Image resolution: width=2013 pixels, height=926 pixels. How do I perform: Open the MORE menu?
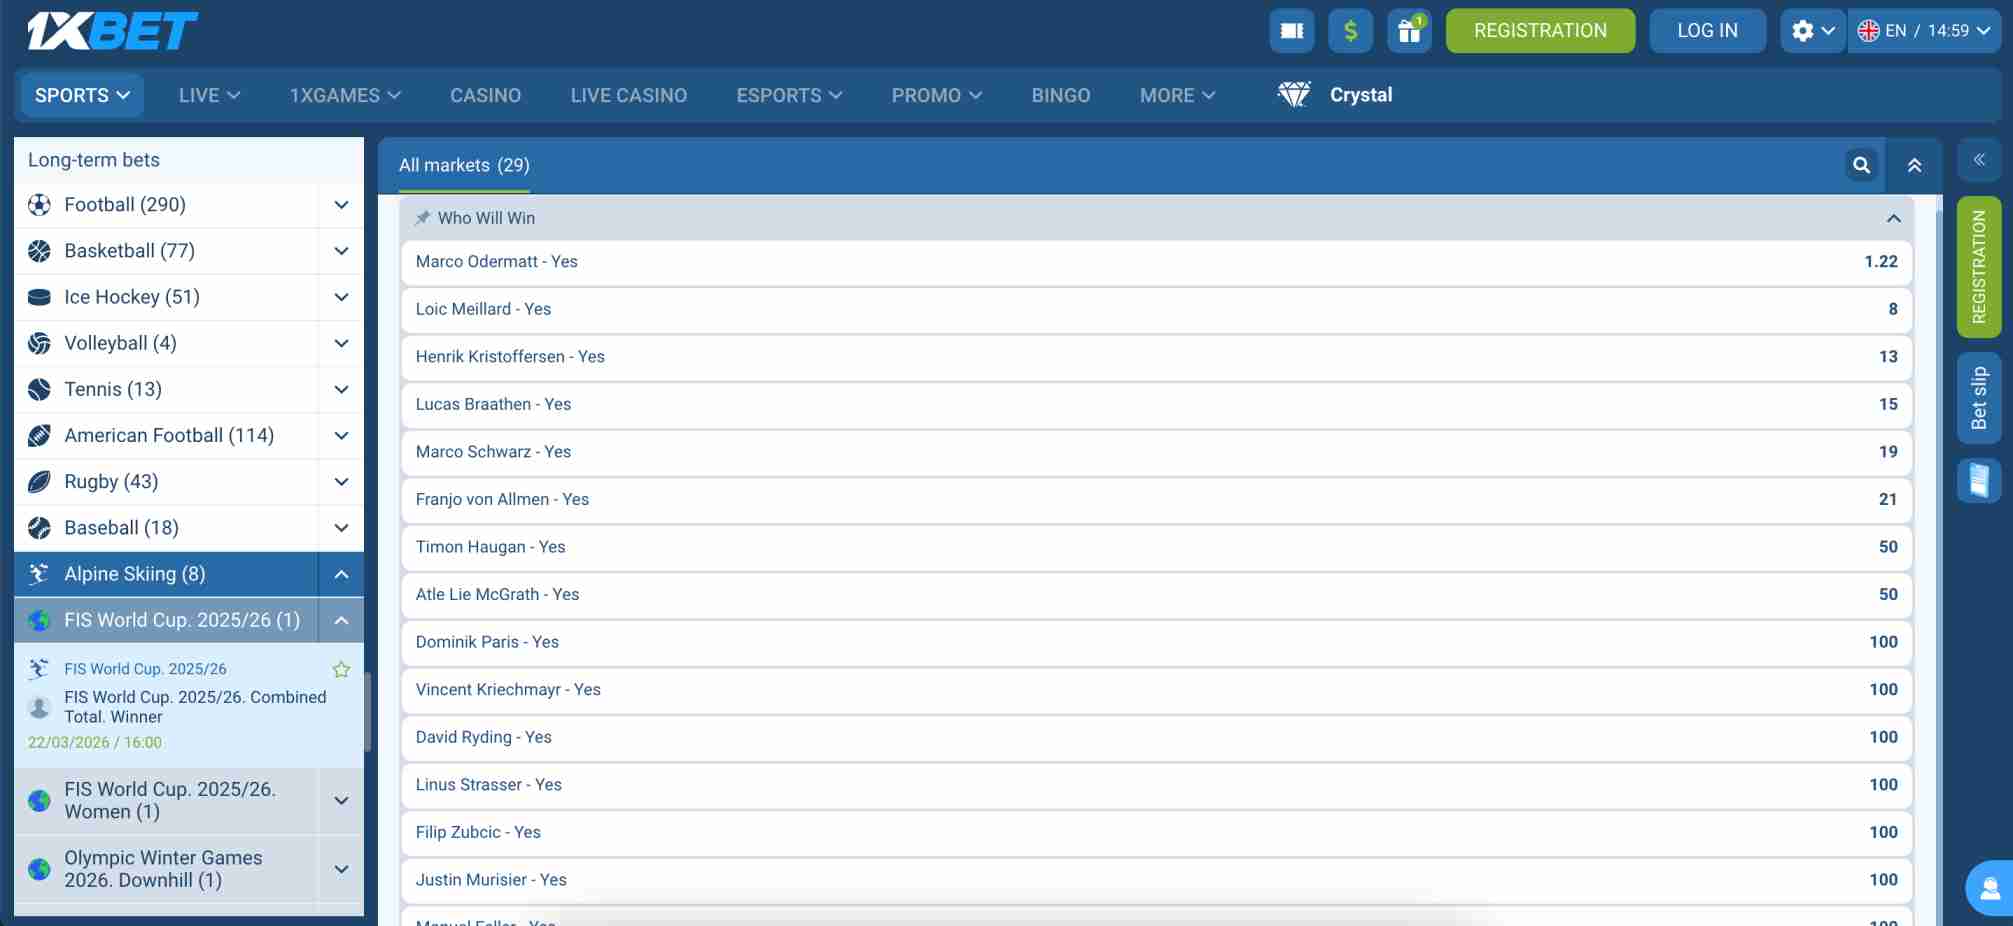tap(1177, 95)
